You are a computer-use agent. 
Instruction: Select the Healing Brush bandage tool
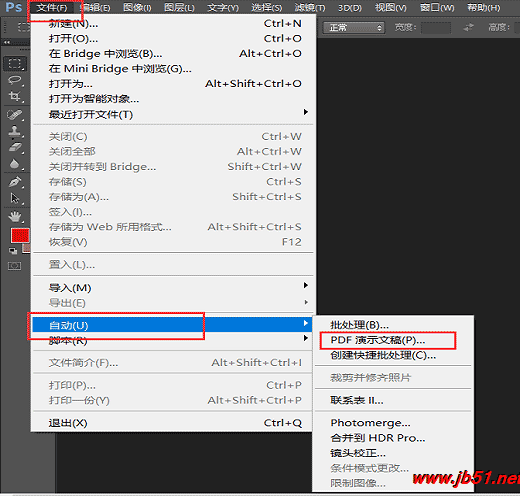[15, 115]
